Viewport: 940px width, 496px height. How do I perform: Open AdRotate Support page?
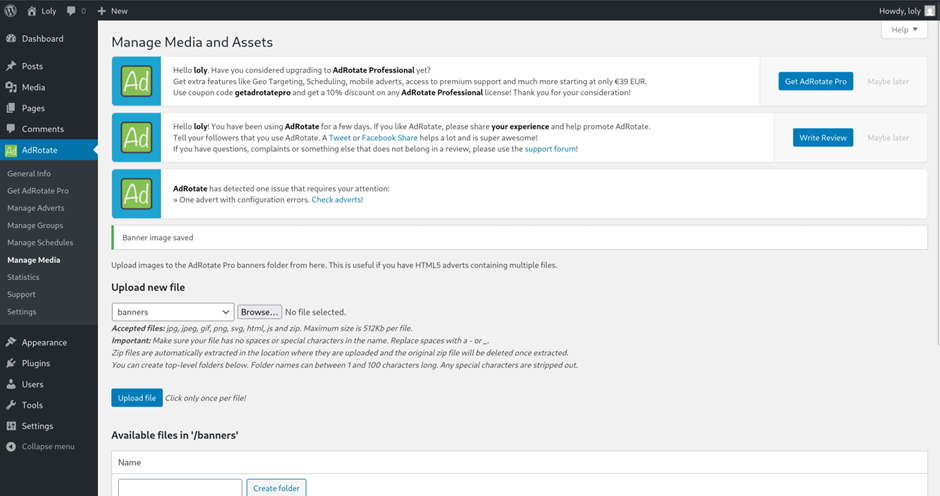coord(21,294)
